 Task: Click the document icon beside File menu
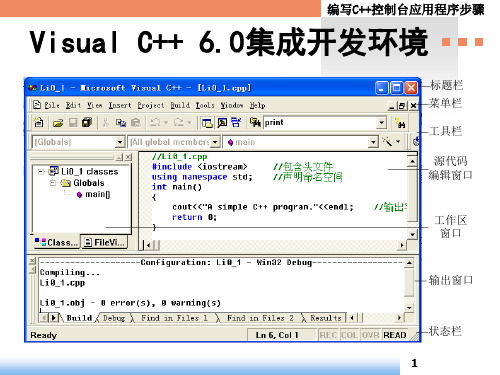(x=37, y=105)
